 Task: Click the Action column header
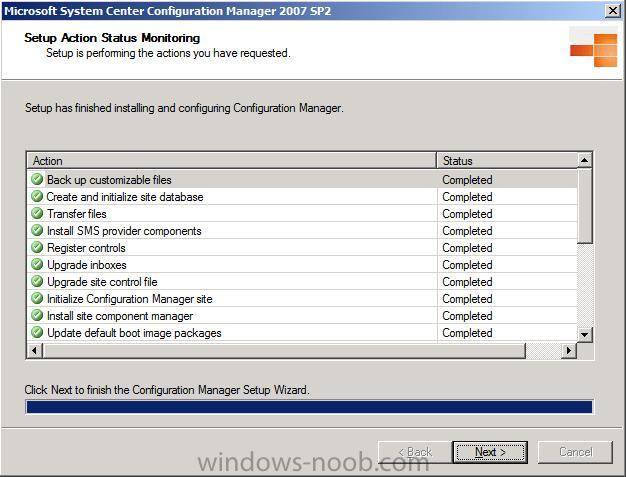point(232,160)
